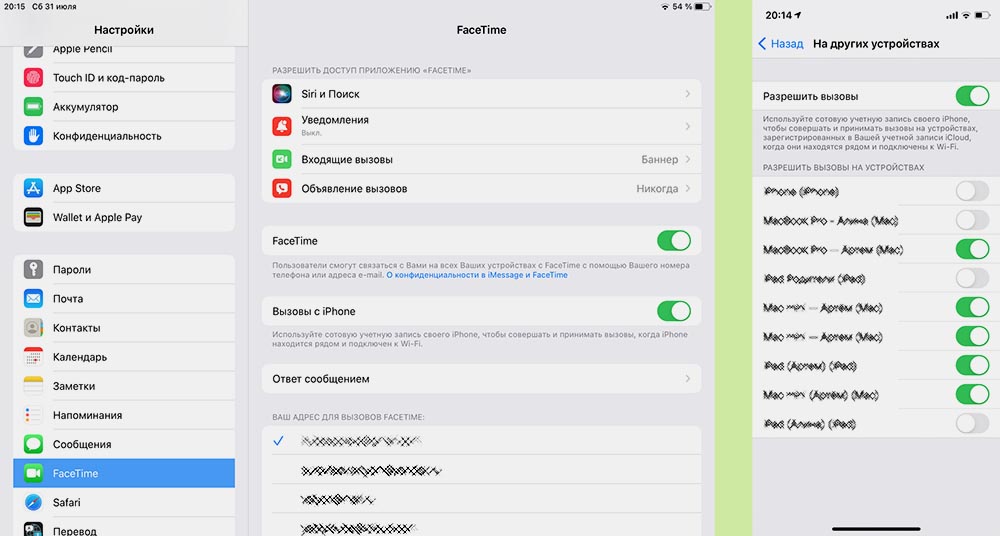1000x536 pixels.
Task: Disable calls on iPad (Артём)
Action: (x=973, y=366)
